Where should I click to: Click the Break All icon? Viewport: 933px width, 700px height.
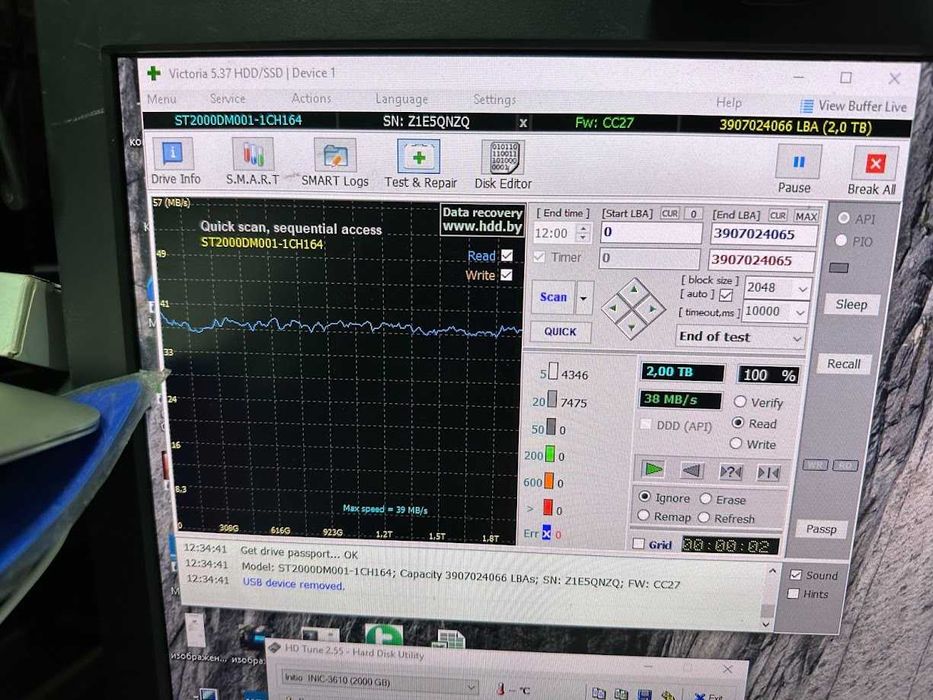point(875,164)
